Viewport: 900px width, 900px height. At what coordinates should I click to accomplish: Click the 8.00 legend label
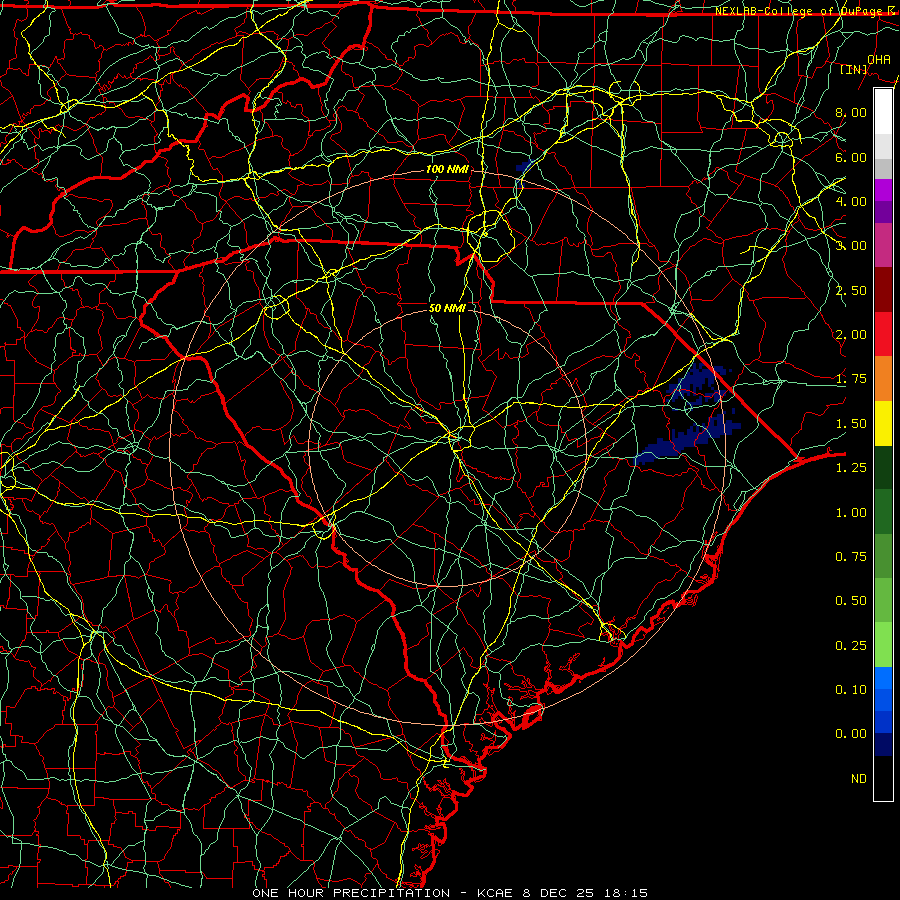(851, 112)
